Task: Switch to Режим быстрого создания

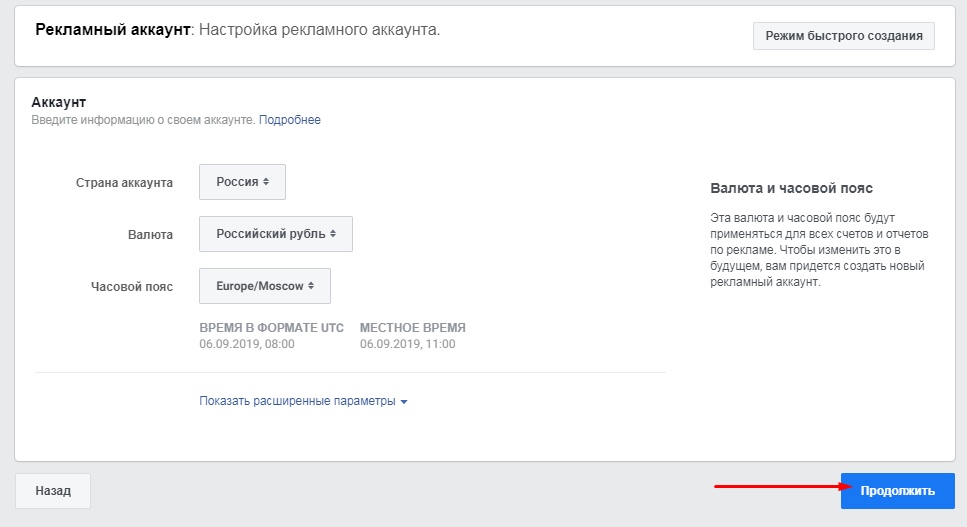Action: [843, 36]
